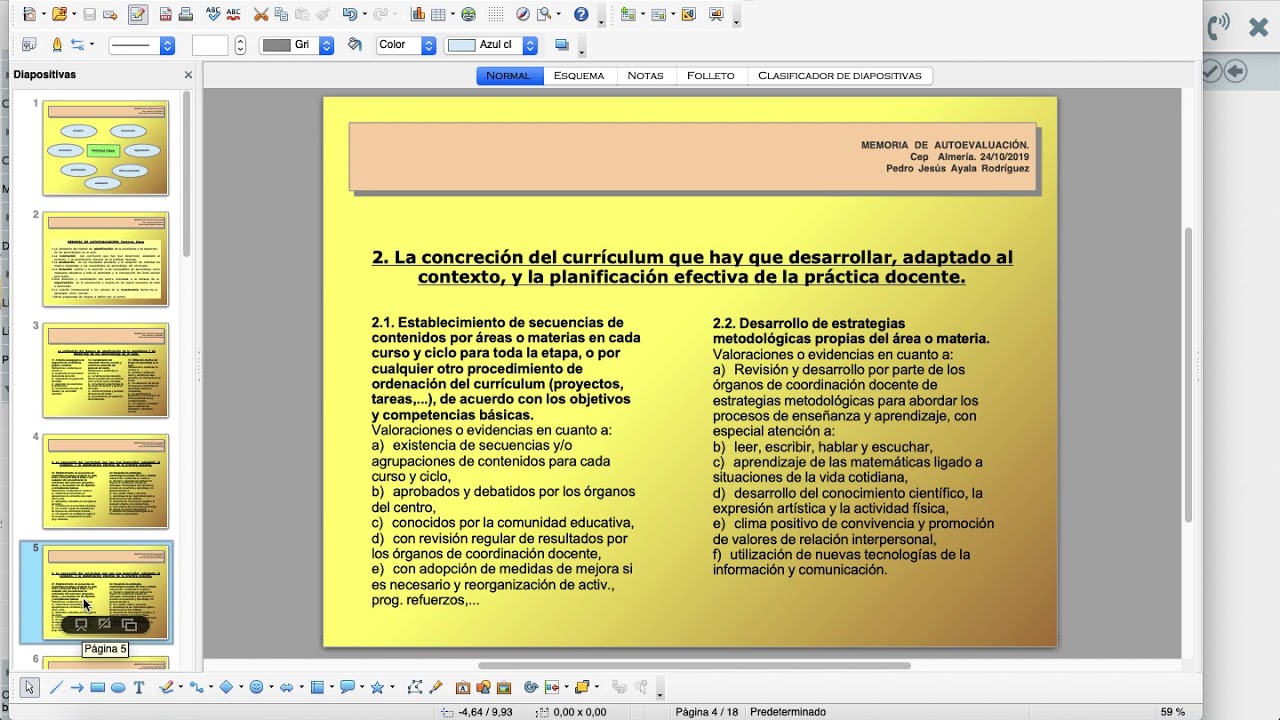Switch to the Notas tab
1280x720 pixels.
(x=645, y=76)
